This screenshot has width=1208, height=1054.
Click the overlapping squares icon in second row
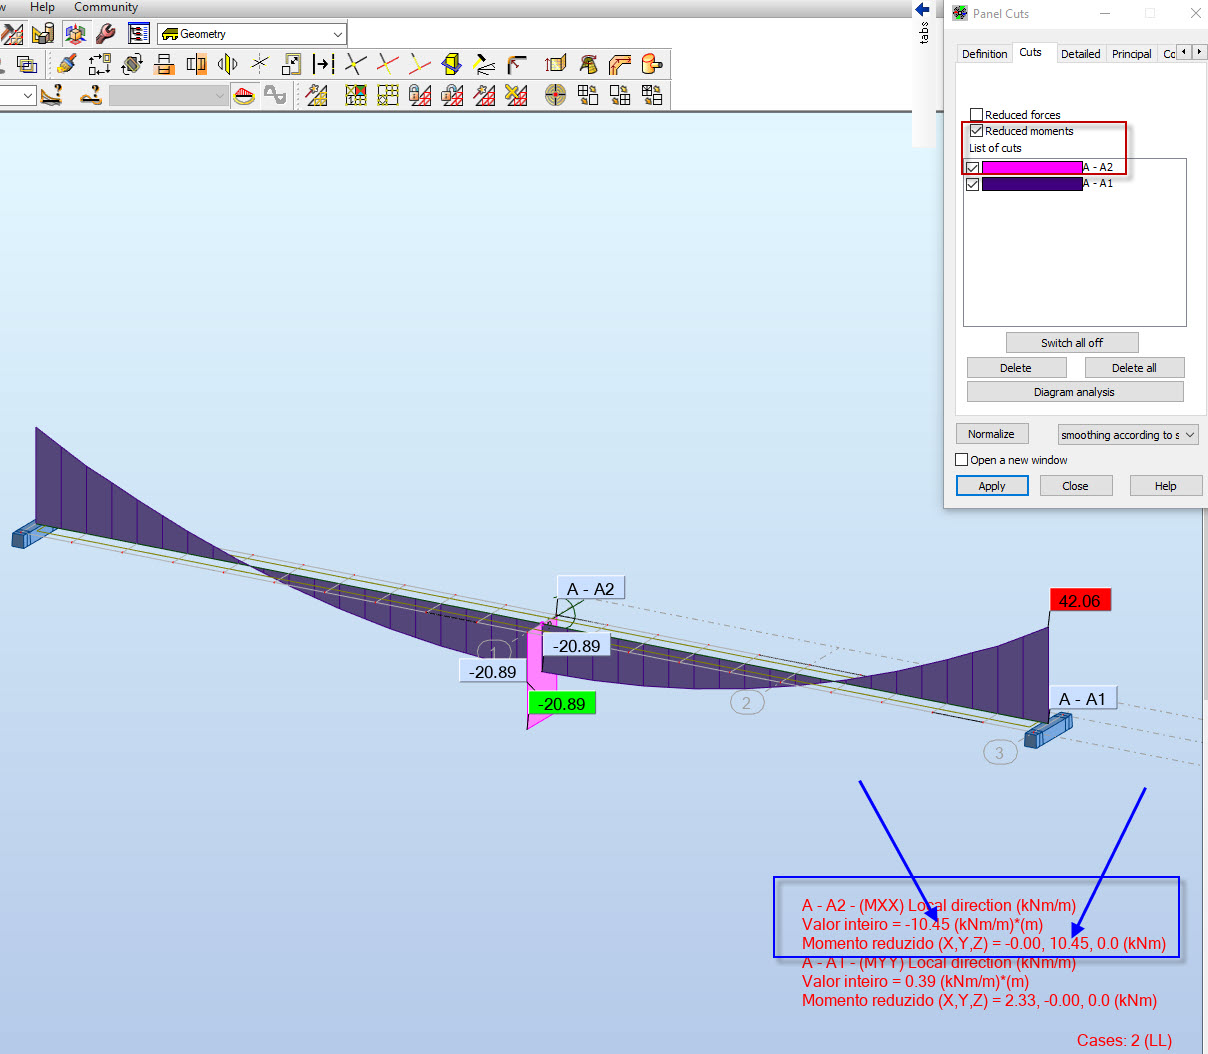click(27, 65)
